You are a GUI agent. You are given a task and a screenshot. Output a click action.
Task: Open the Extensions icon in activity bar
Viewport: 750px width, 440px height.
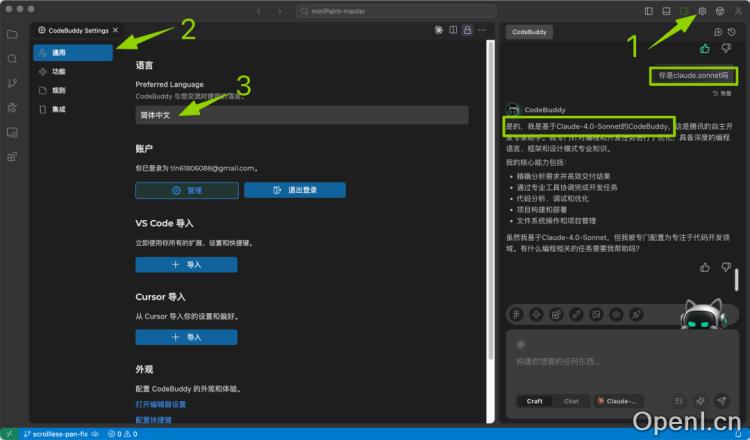point(12,157)
